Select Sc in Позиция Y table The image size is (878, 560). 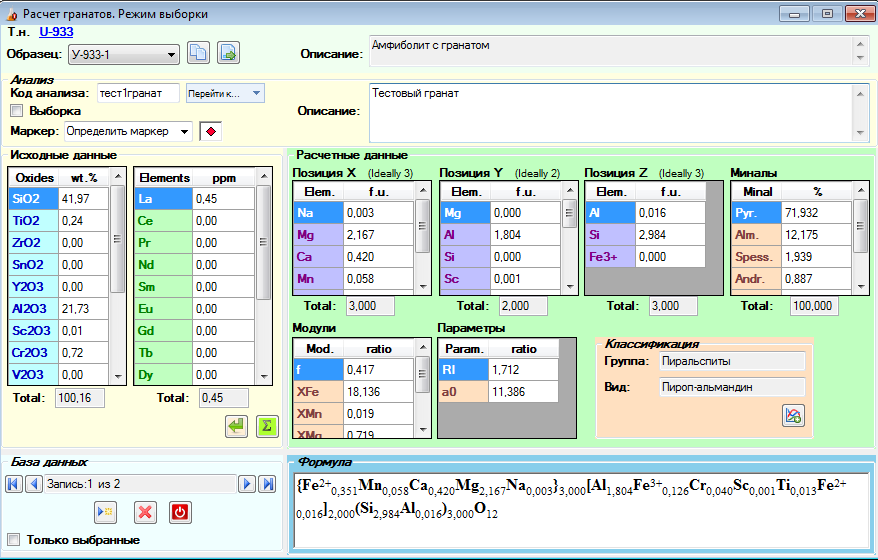click(500, 279)
